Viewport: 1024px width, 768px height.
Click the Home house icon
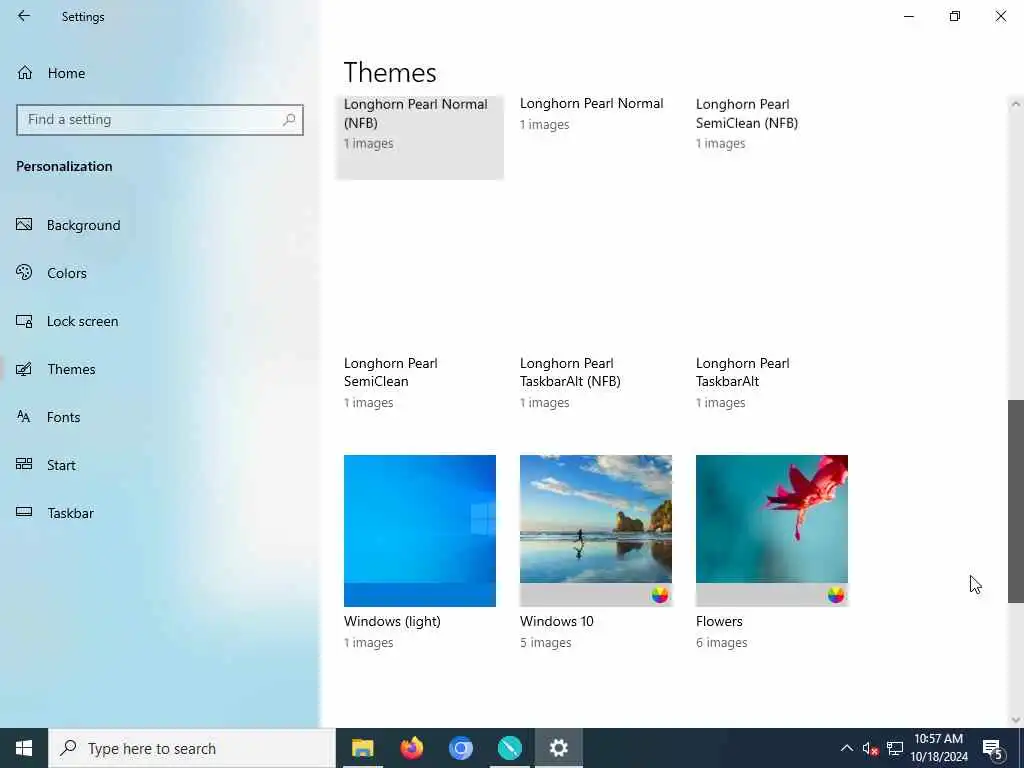[x=25, y=73]
